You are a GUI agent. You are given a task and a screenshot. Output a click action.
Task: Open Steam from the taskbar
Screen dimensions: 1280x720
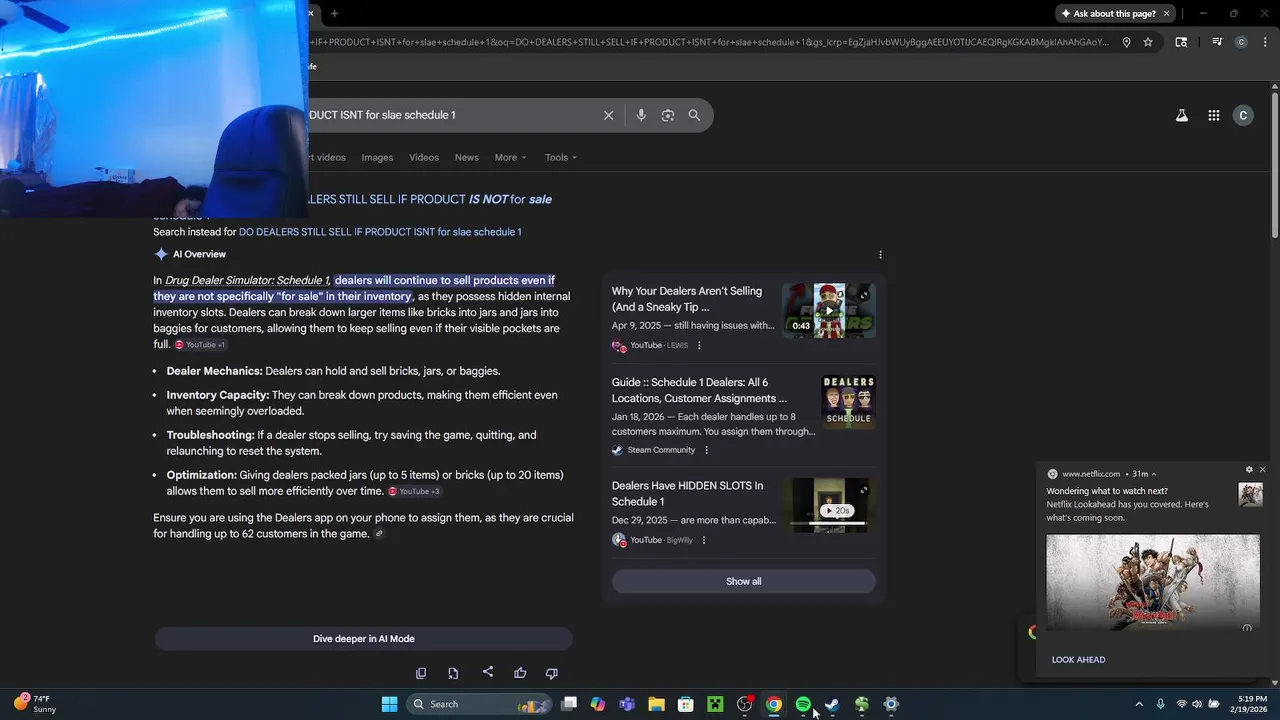click(x=832, y=704)
